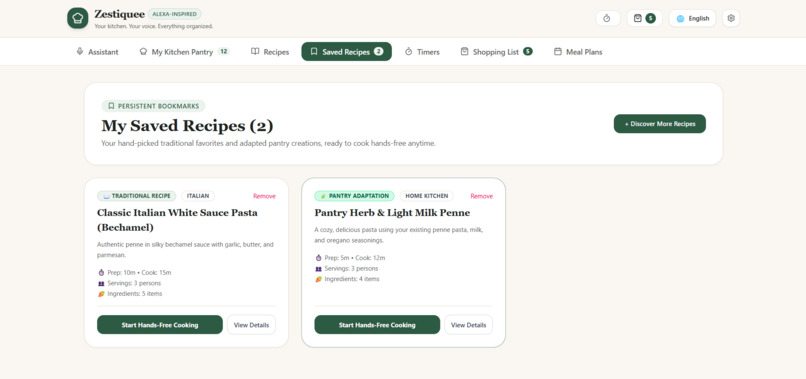View Details of Pantry Herb & Light Milk Penne
The height and width of the screenshot is (379, 806).
468,325
